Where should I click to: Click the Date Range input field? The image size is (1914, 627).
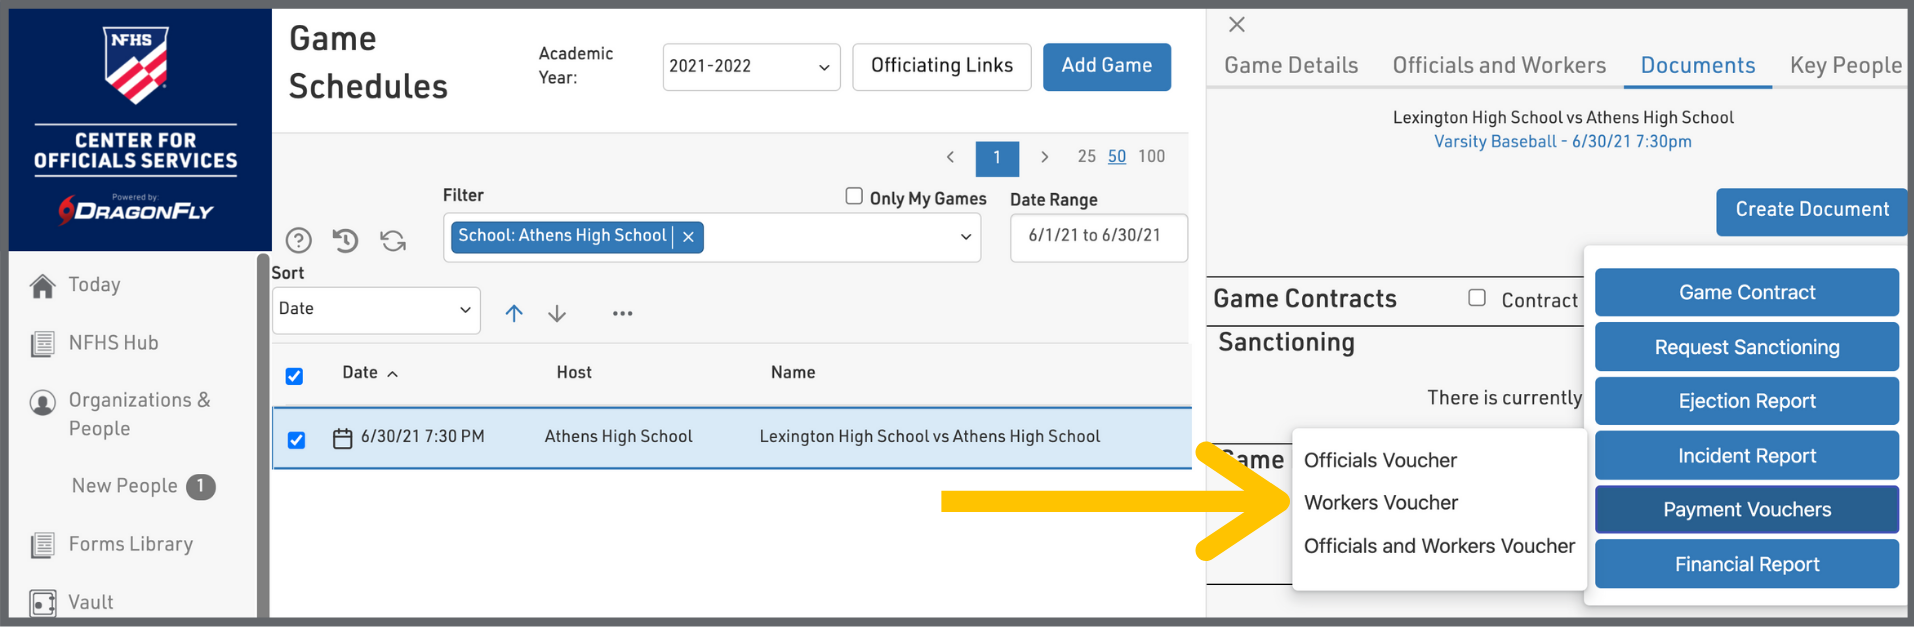[1098, 237]
